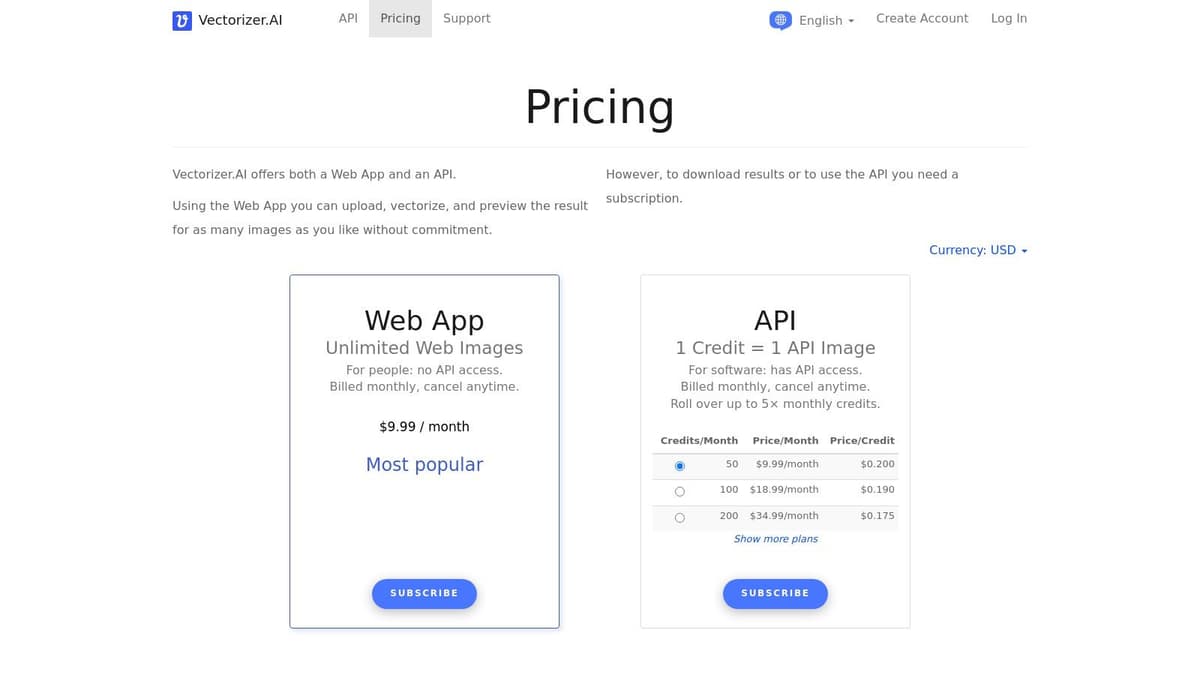
Task: Click the $34.99/month price row
Action: (784, 516)
